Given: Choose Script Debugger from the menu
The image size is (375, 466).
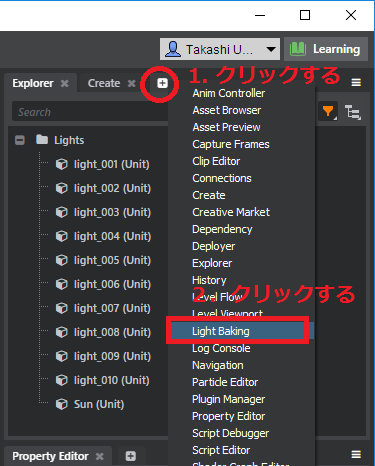Looking at the screenshot, I should (231, 433).
